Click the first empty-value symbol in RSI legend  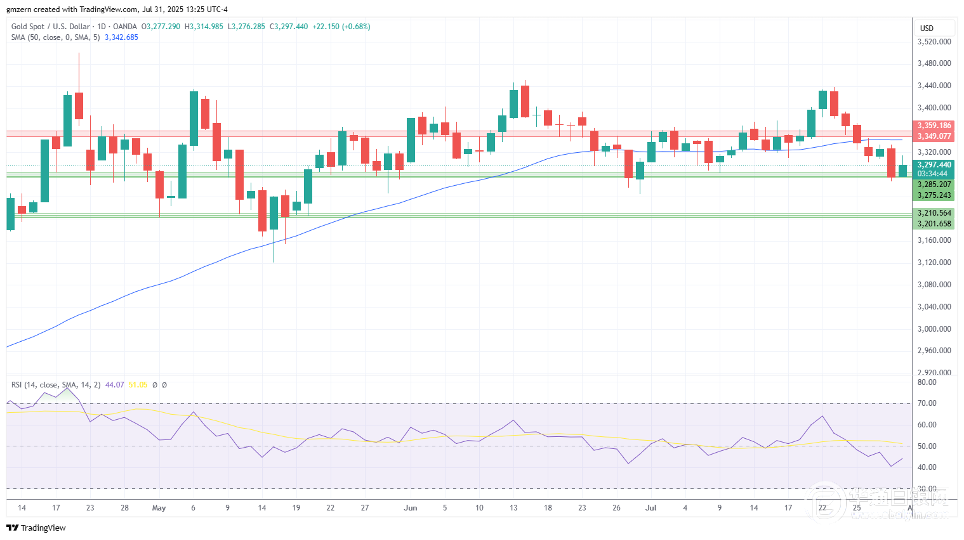pos(155,385)
